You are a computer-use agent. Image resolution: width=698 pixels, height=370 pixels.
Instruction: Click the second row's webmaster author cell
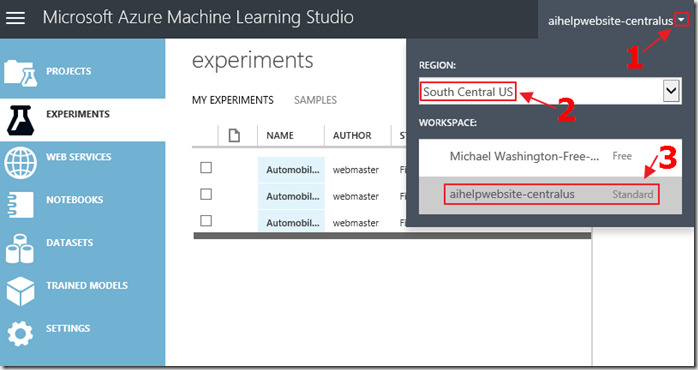coord(356,196)
